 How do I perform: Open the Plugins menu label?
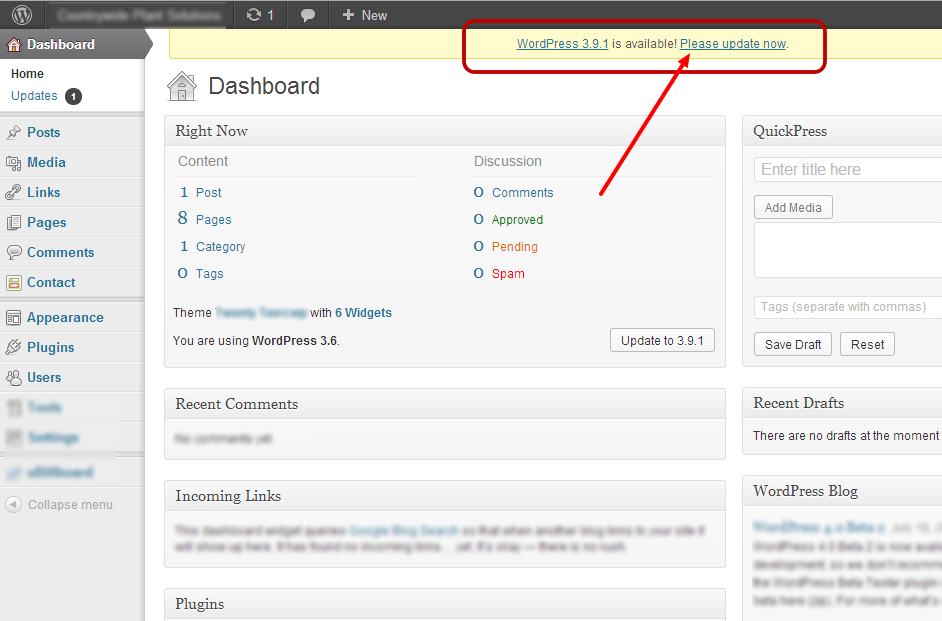point(50,347)
